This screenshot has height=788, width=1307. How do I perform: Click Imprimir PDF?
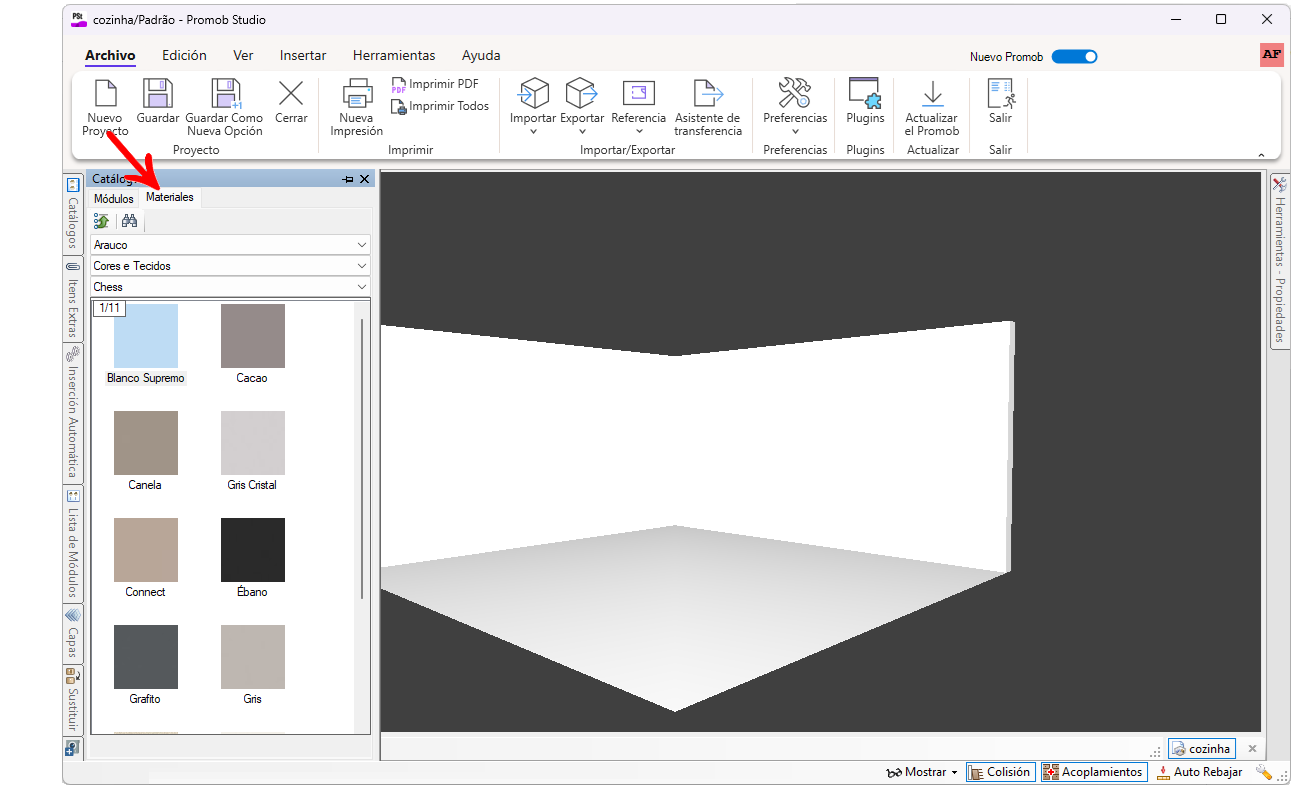pos(435,85)
